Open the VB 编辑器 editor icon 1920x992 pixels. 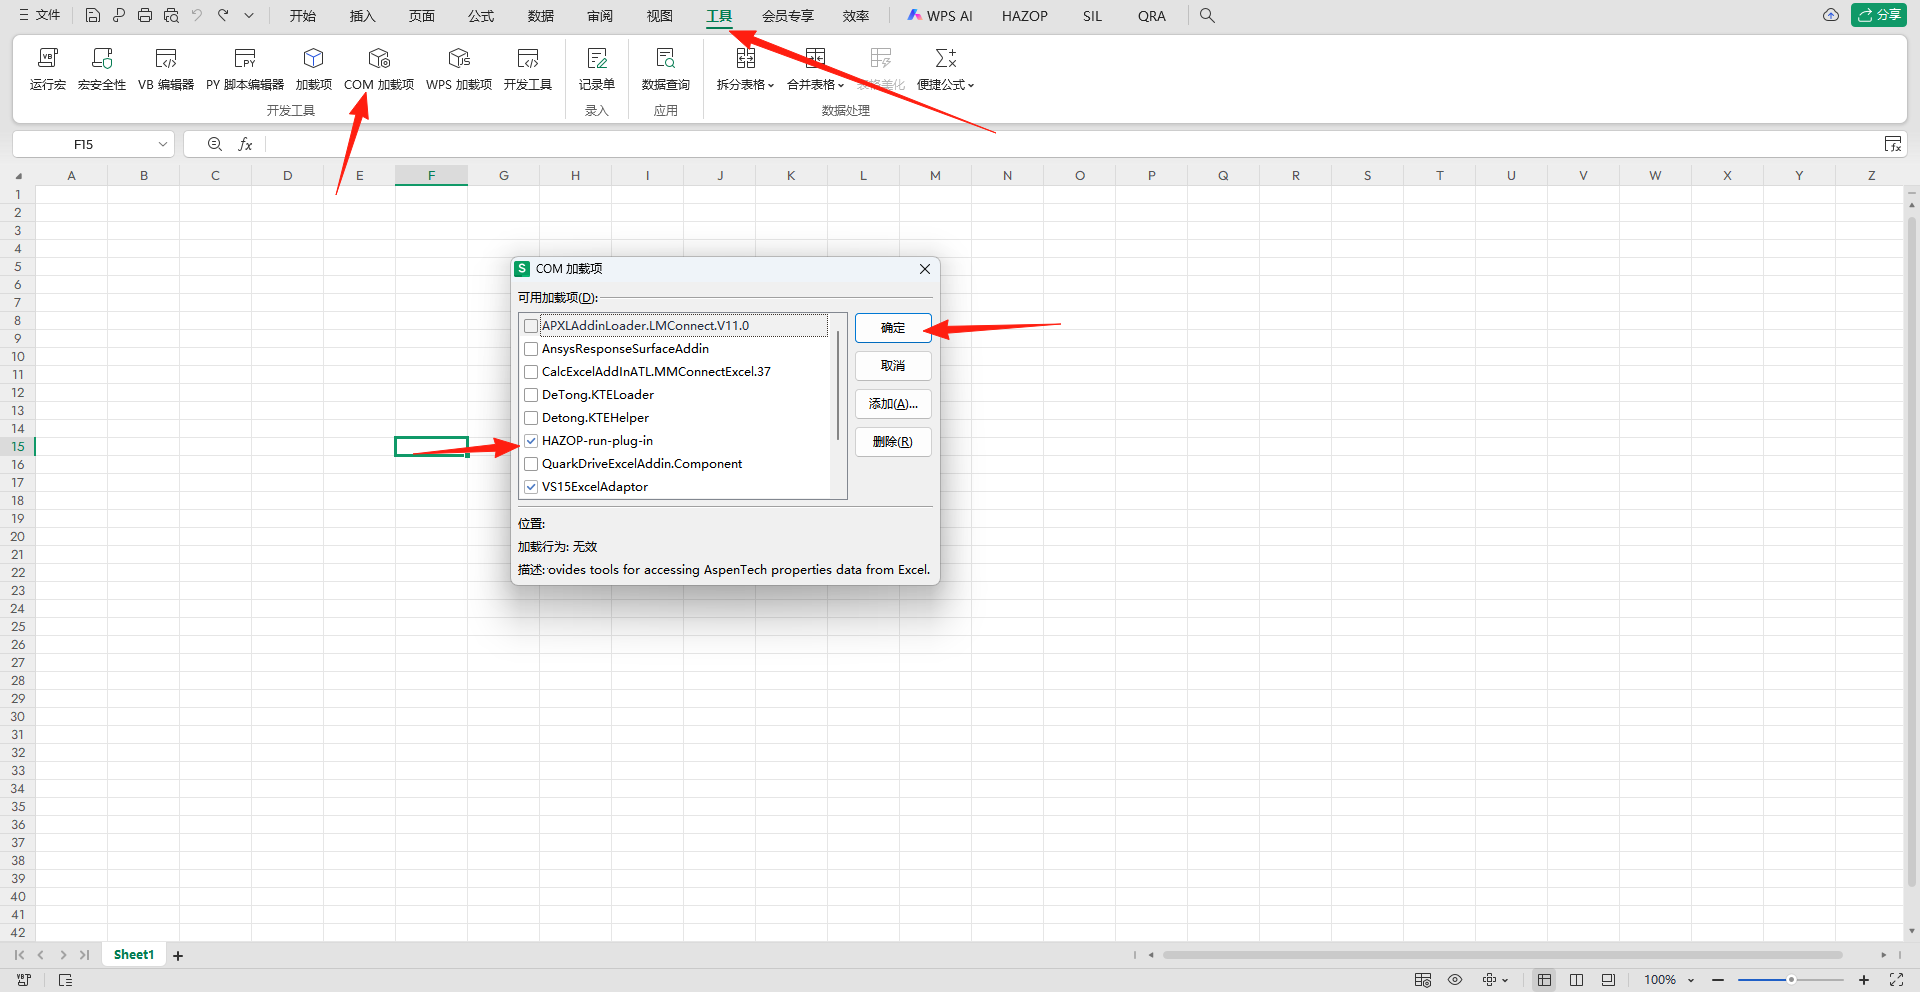point(166,68)
